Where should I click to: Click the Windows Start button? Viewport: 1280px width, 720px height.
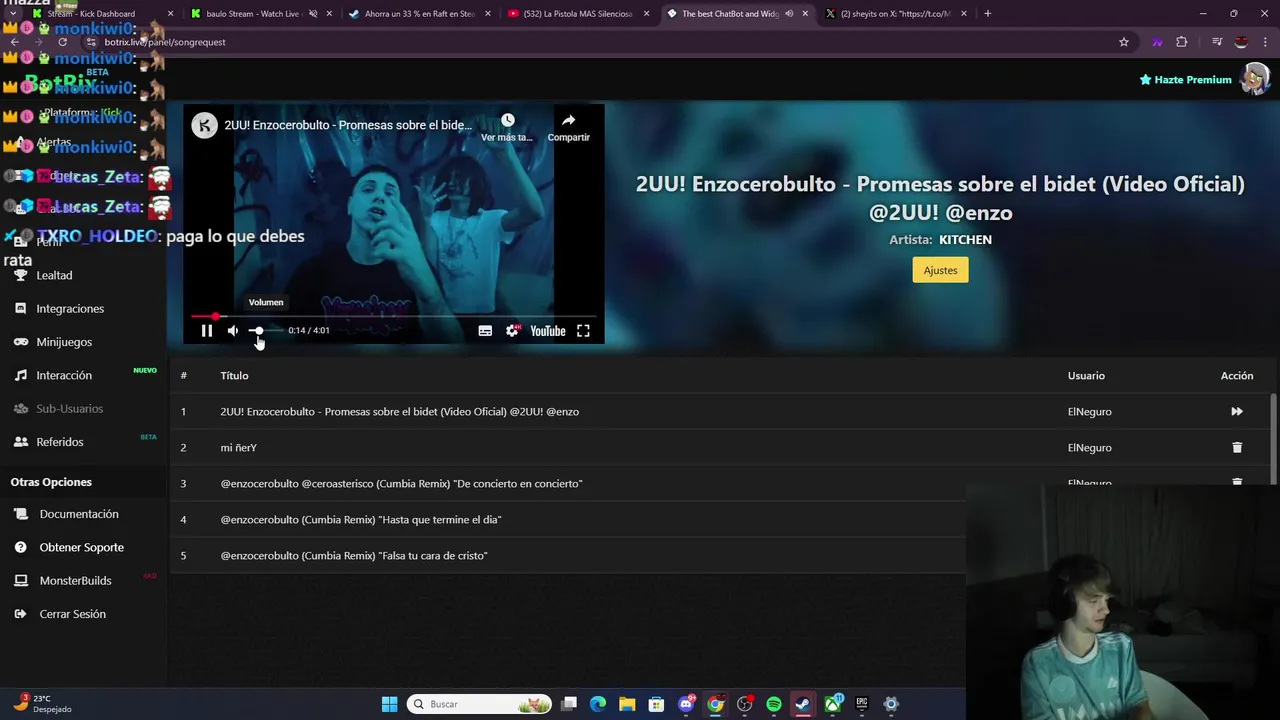point(389,704)
